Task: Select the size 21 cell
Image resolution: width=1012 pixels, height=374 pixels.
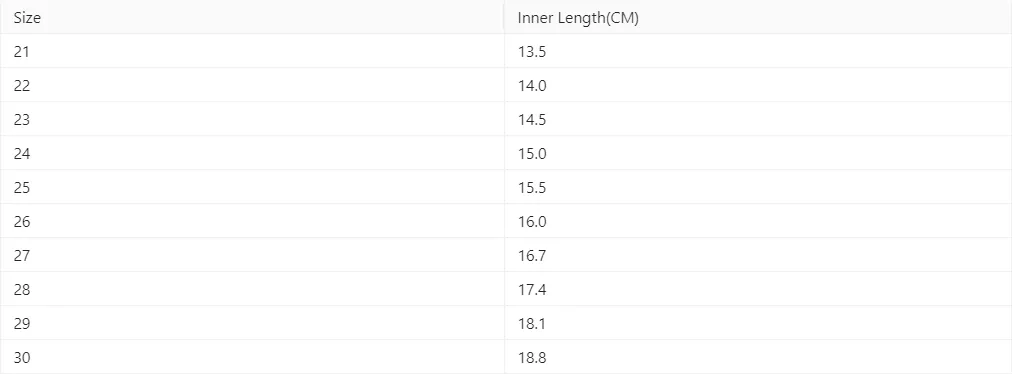Action: click(x=252, y=51)
